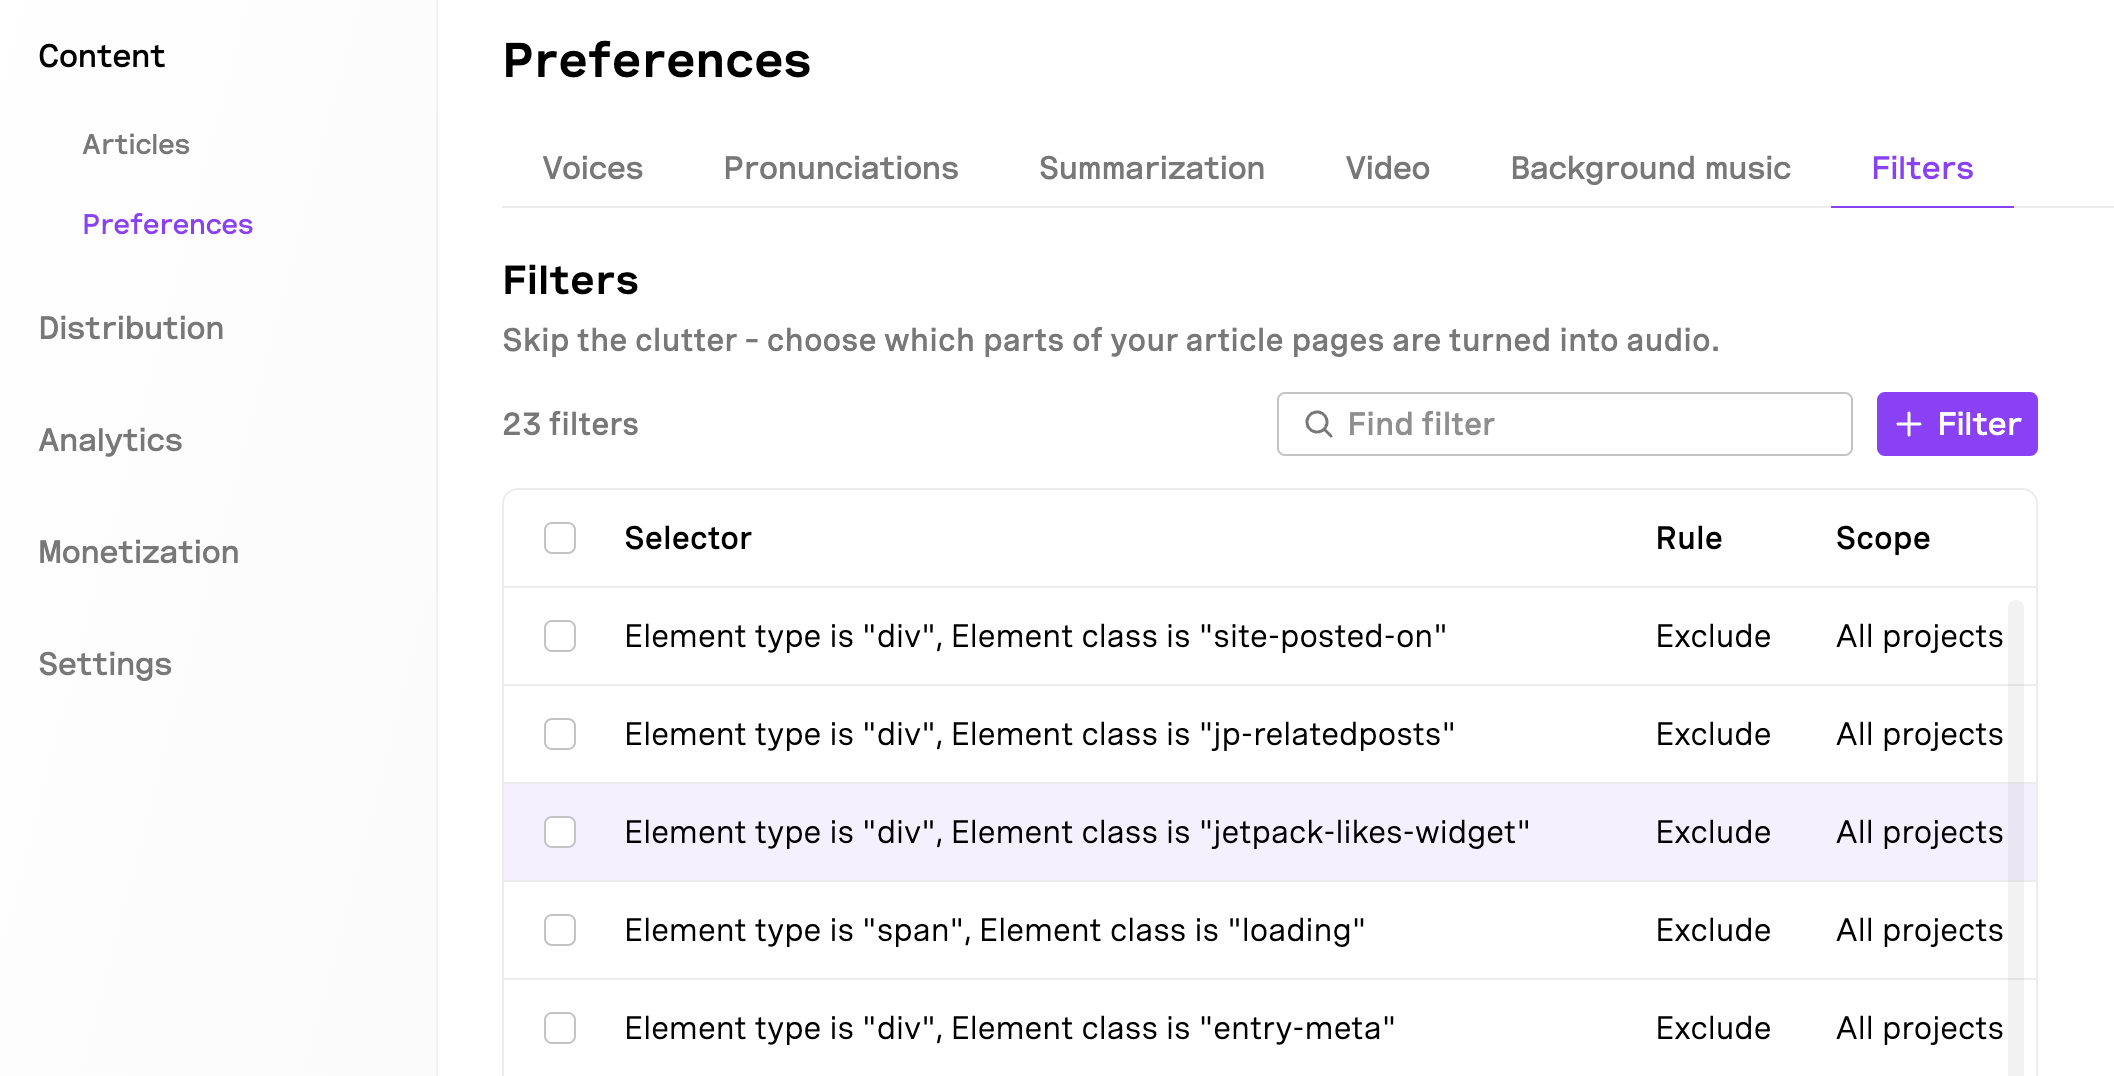Expand the Analytics sidebar section
Viewport: 2114px width, 1076px height.
click(110, 440)
